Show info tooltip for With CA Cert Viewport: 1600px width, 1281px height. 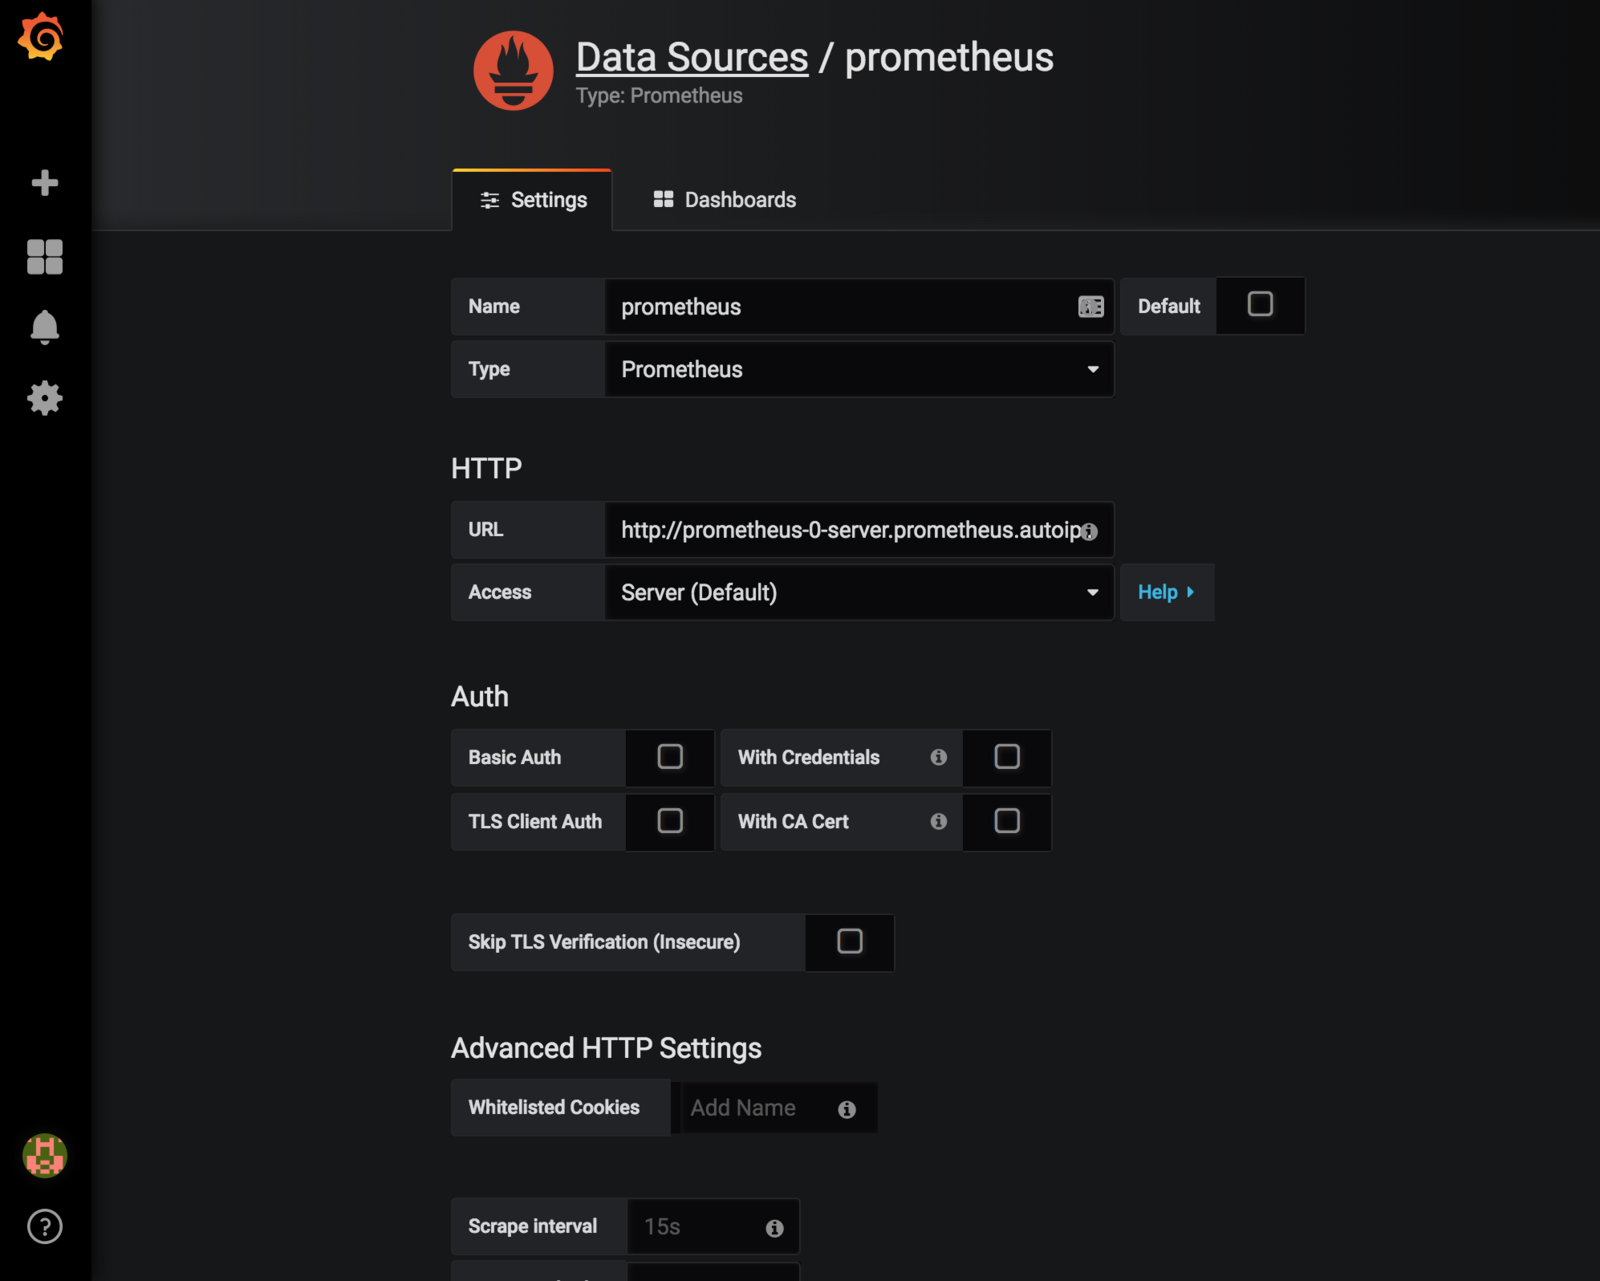938,821
